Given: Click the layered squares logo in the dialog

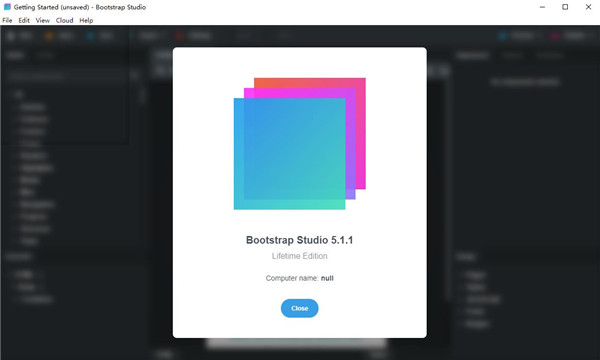Looking at the screenshot, I should point(300,143).
